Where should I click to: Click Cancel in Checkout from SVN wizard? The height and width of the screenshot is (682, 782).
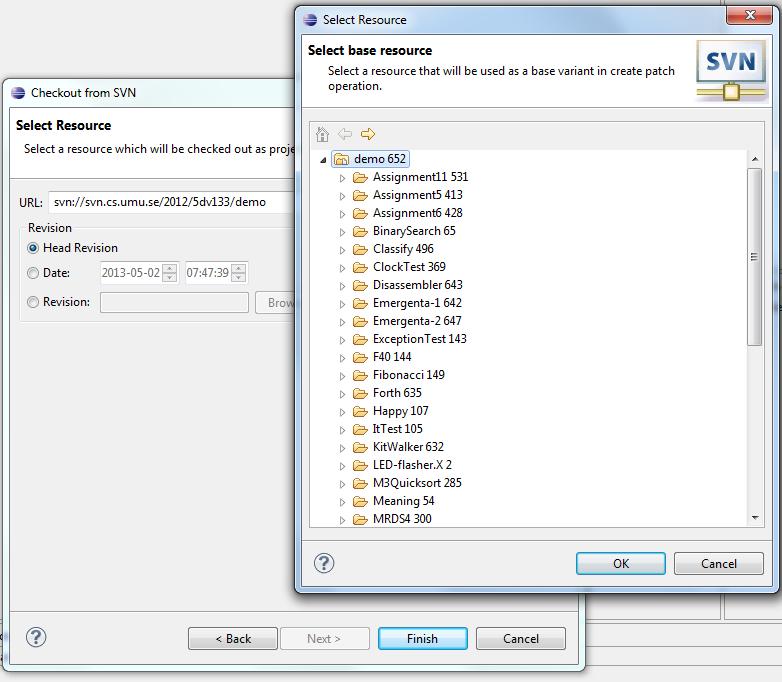pyautogui.click(x=521, y=638)
